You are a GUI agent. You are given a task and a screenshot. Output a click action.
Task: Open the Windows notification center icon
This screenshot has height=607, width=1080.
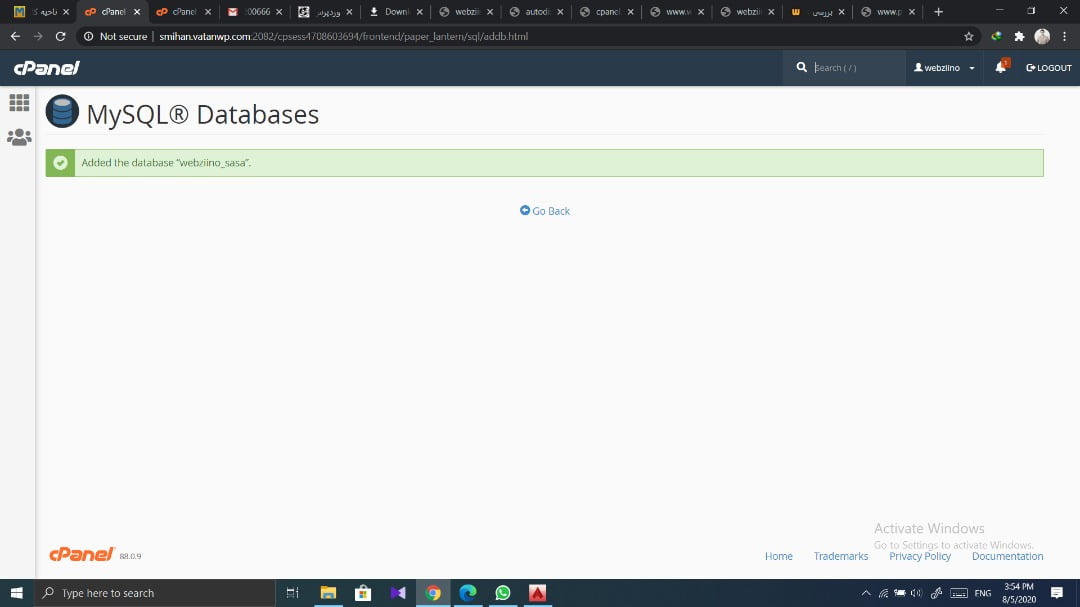pyautogui.click(x=1057, y=593)
